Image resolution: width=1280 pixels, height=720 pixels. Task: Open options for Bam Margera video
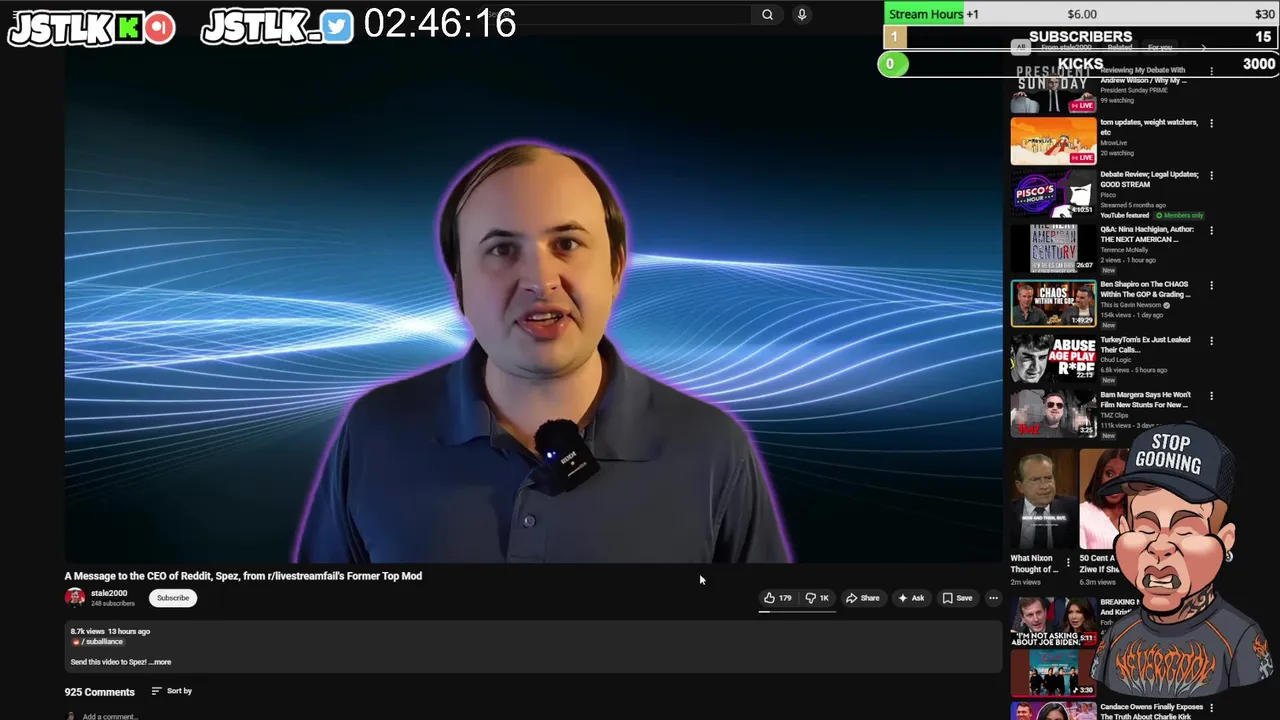tap(1211, 396)
